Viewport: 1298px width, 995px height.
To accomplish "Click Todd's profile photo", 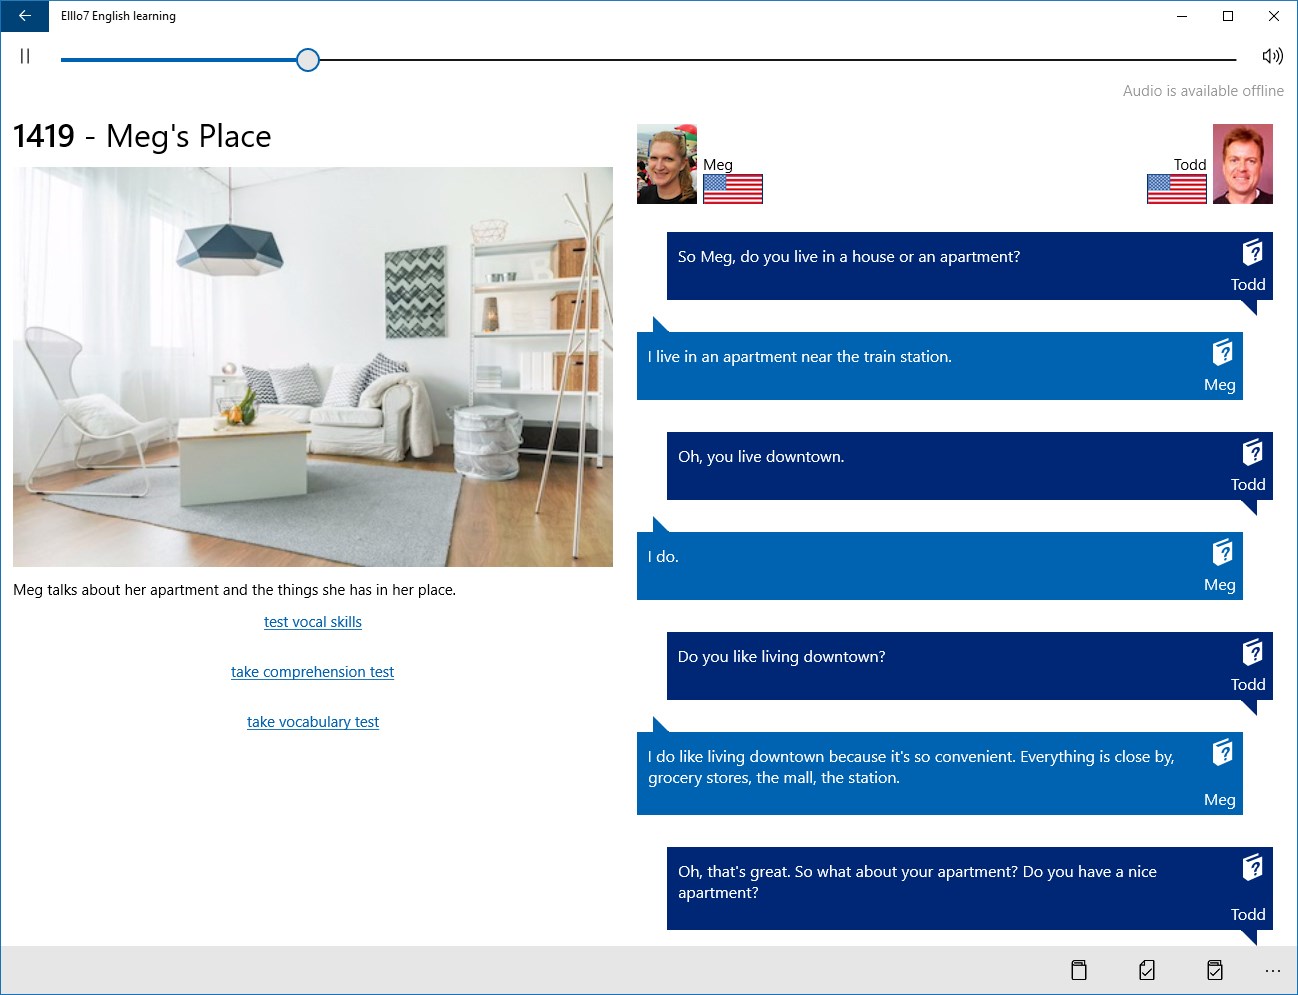I will pos(1243,162).
